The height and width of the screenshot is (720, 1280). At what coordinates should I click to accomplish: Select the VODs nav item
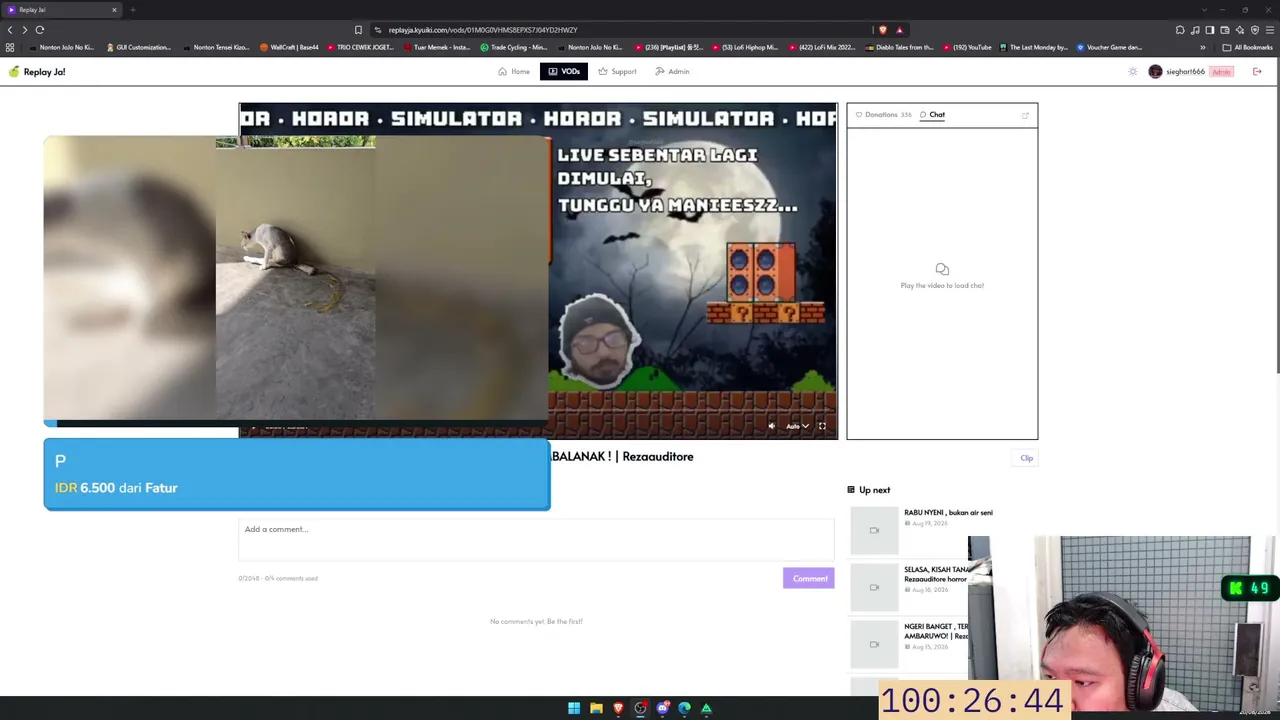pos(564,71)
